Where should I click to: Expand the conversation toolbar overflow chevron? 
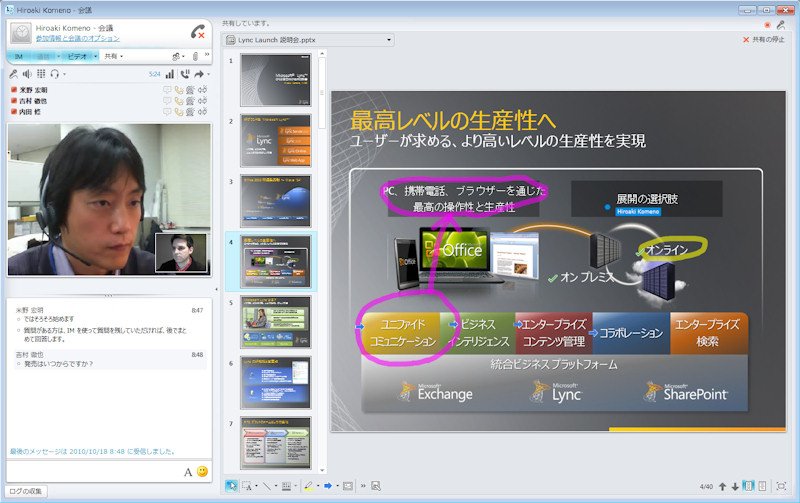pyautogui.click(x=207, y=54)
